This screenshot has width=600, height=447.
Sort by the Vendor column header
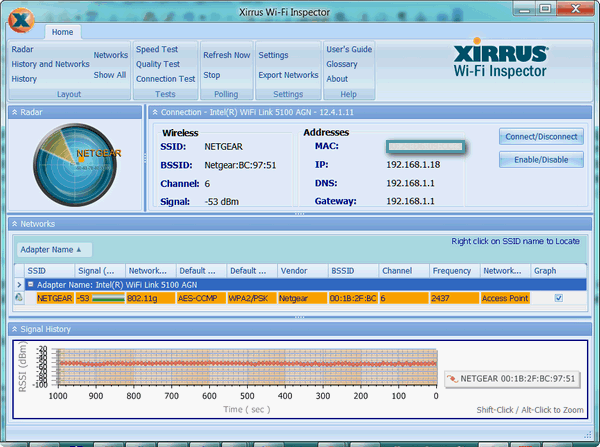point(303,271)
